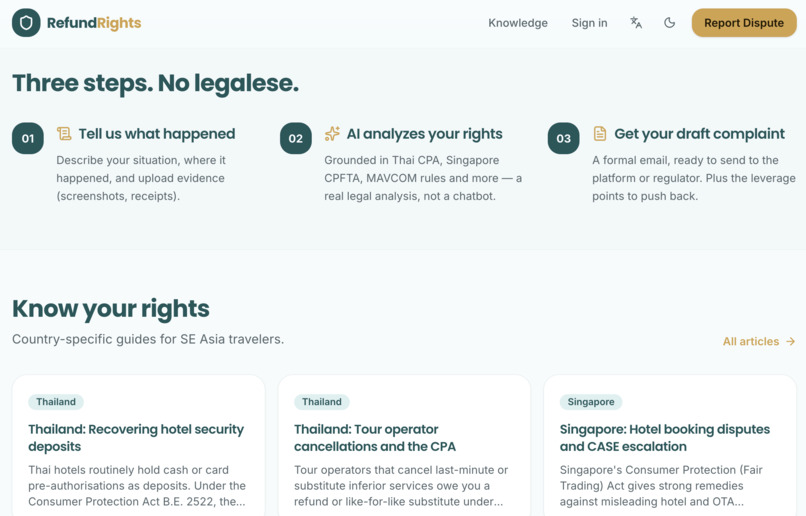The image size is (806, 516).
Task: Click the Thai hotels routinely hold cash excerpt
Action: (x=137, y=486)
